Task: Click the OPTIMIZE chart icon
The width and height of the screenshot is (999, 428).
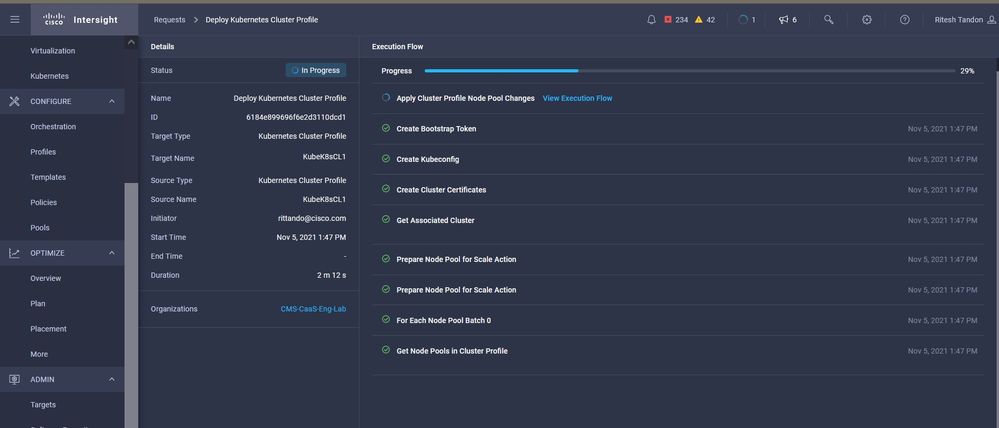Action: [x=14, y=253]
